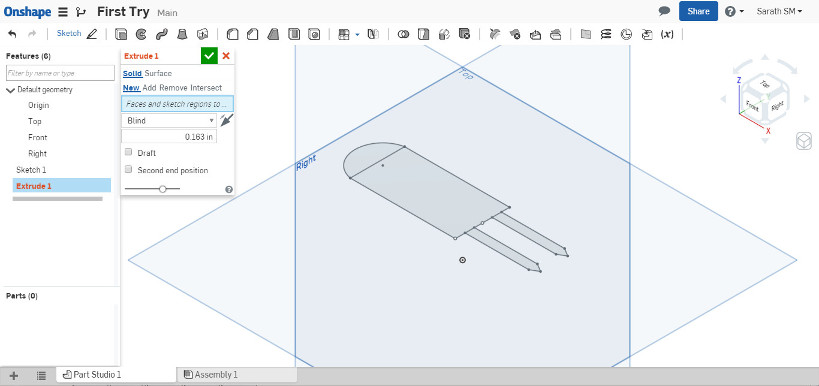Click the Undo arrow in the toolbar
Screen dimensions: 819x386
(x=13, y=34)
